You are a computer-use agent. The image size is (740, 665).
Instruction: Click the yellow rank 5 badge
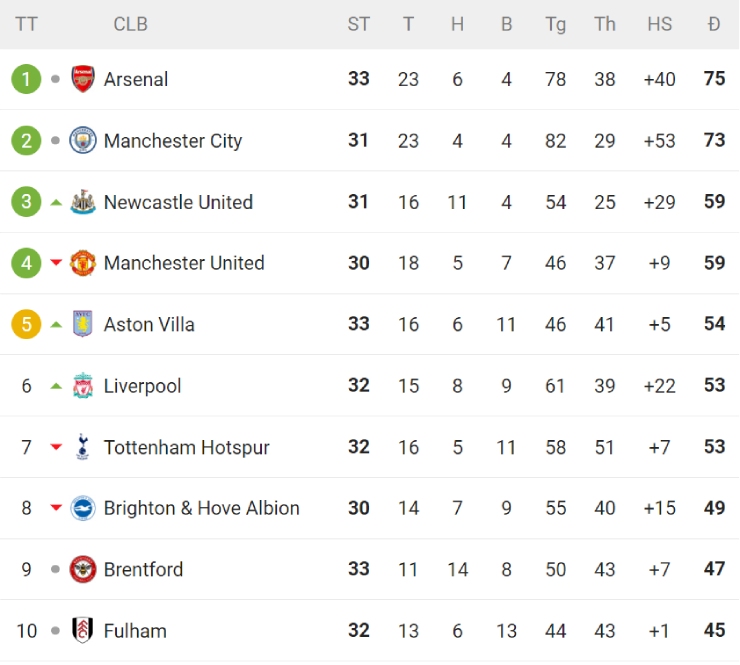[26, 324]
